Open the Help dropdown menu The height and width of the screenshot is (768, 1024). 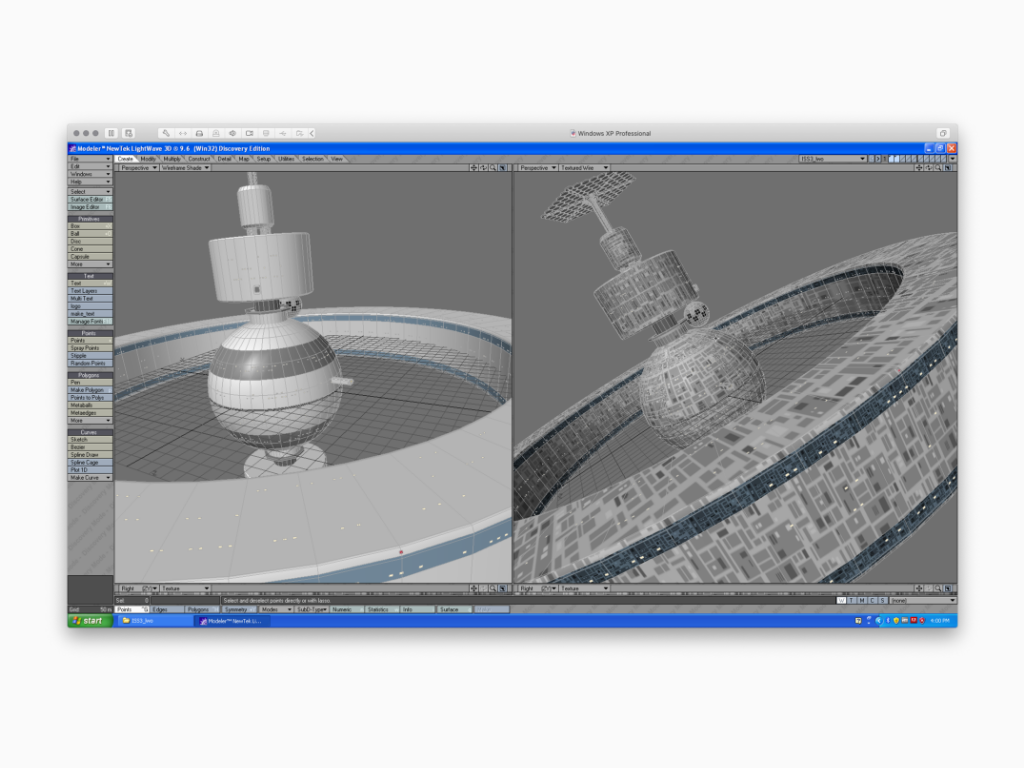(90, 182)
